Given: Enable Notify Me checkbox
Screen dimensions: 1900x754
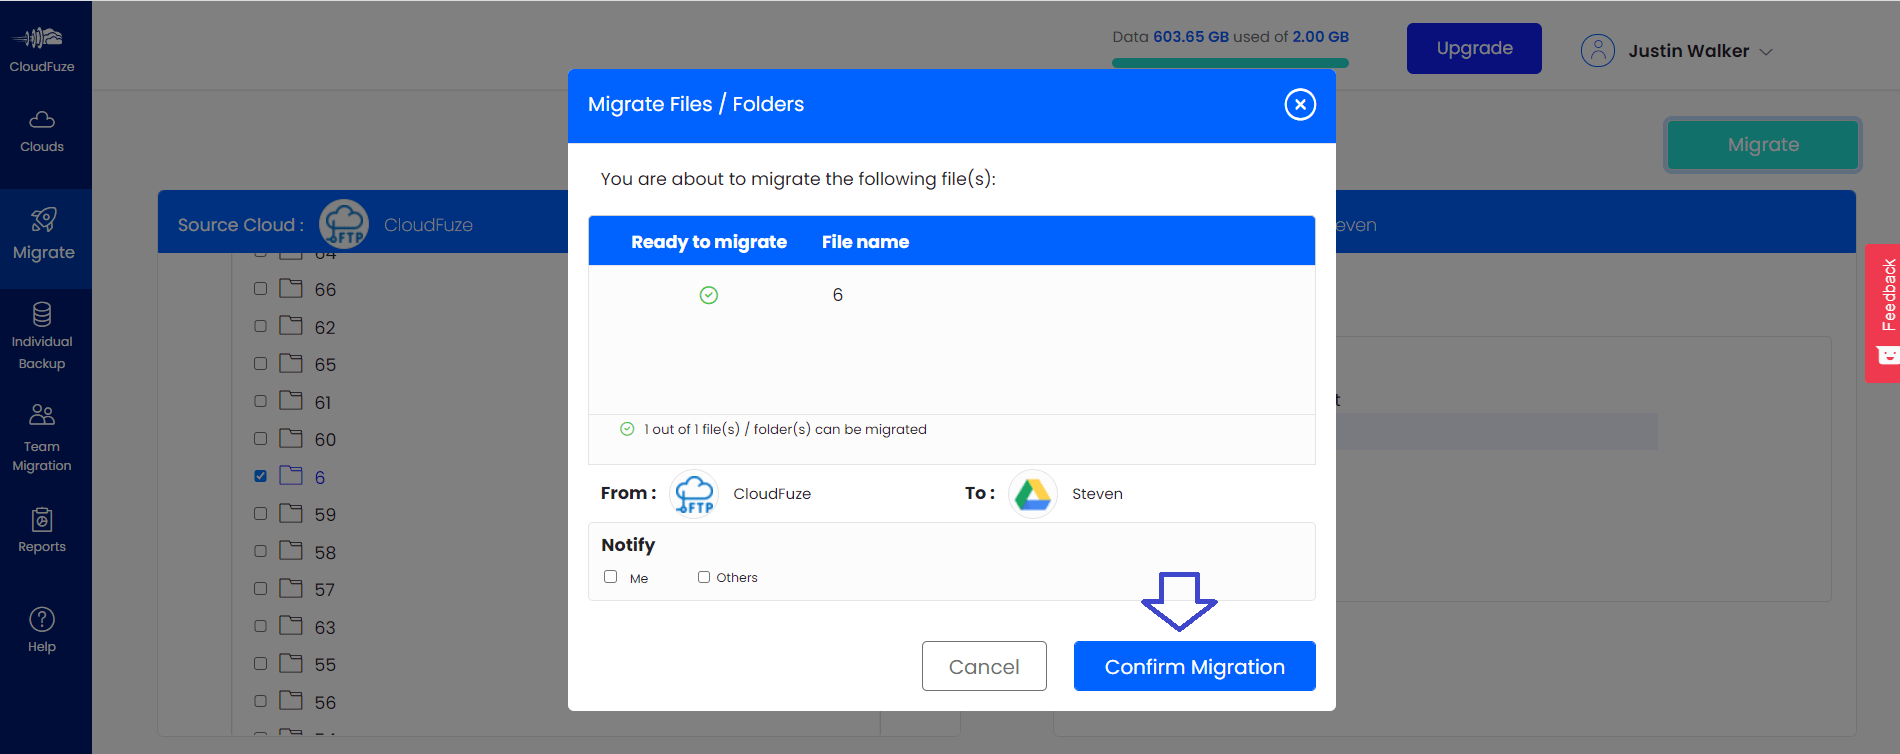Looking at the screenshot, I should pyautogui.click(x=611, y=577).
